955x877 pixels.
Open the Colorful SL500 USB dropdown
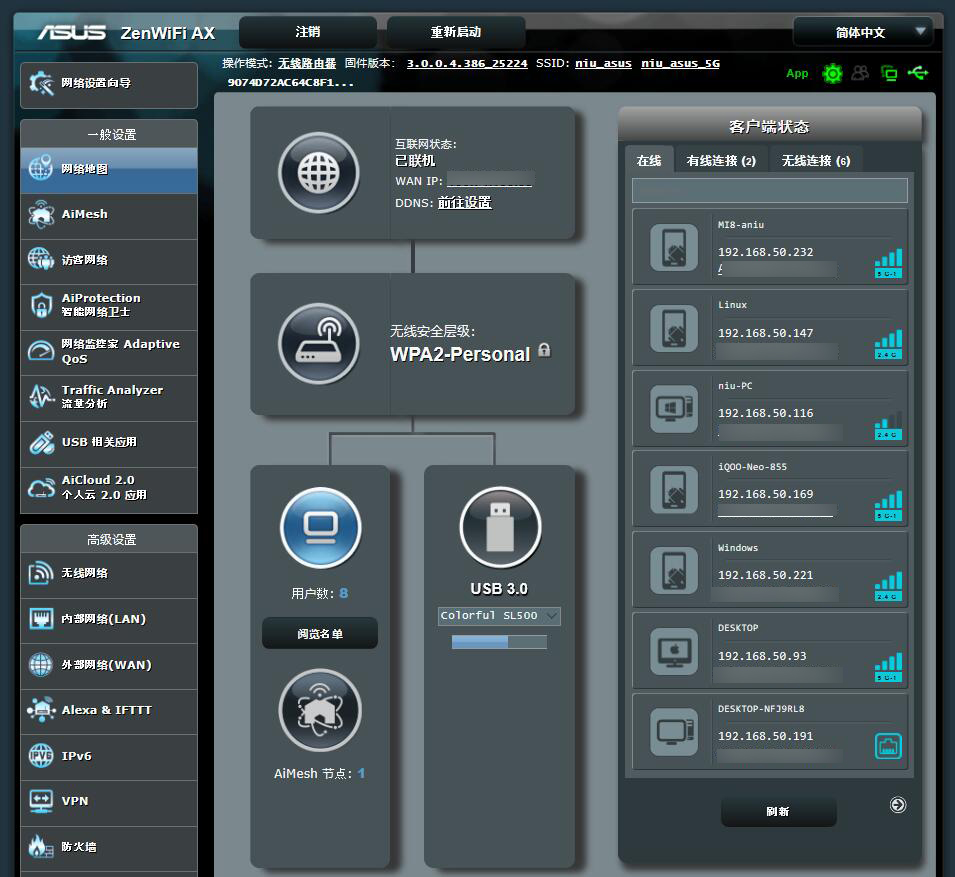[499, 616]
